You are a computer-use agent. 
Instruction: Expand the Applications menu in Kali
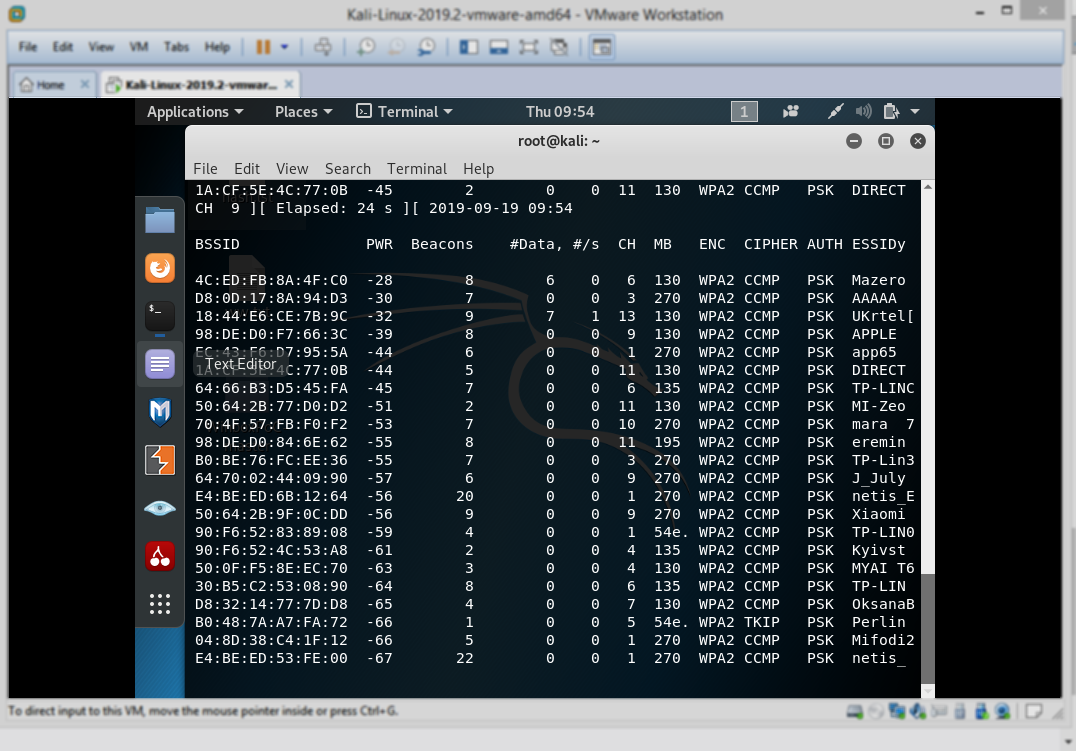(x=195, y=111)
